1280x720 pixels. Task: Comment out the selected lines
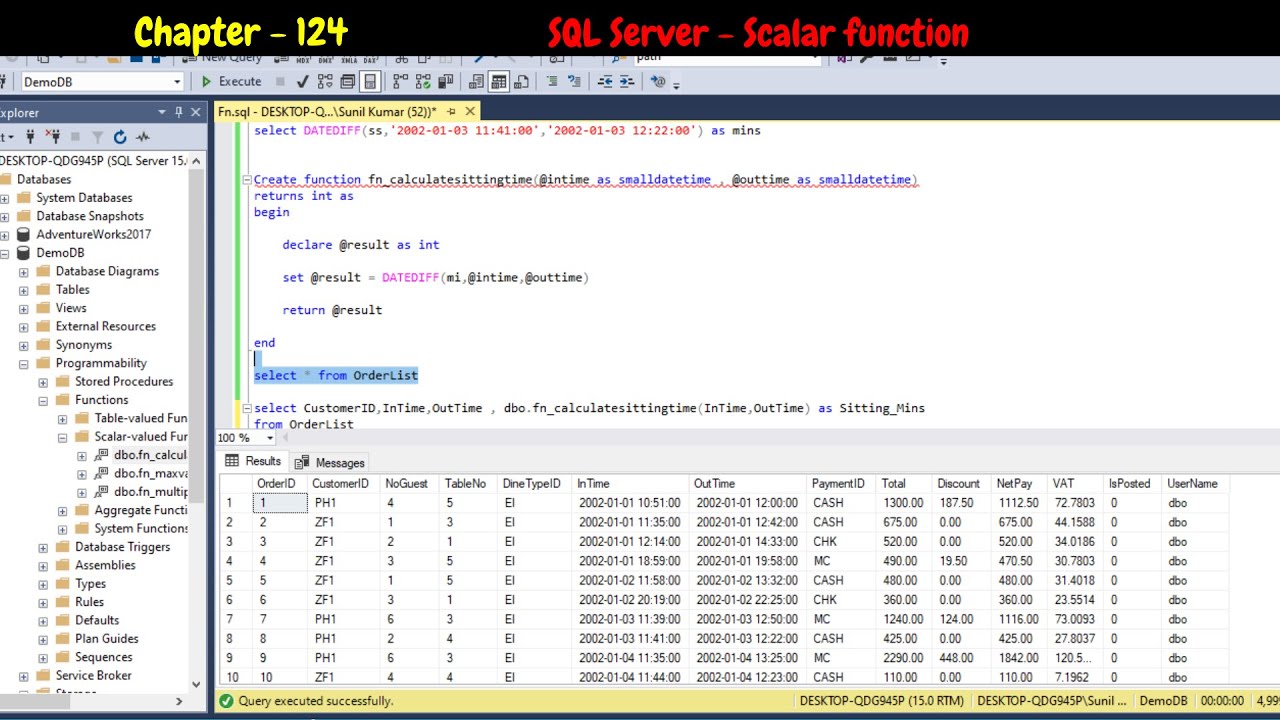coord(552,82)
